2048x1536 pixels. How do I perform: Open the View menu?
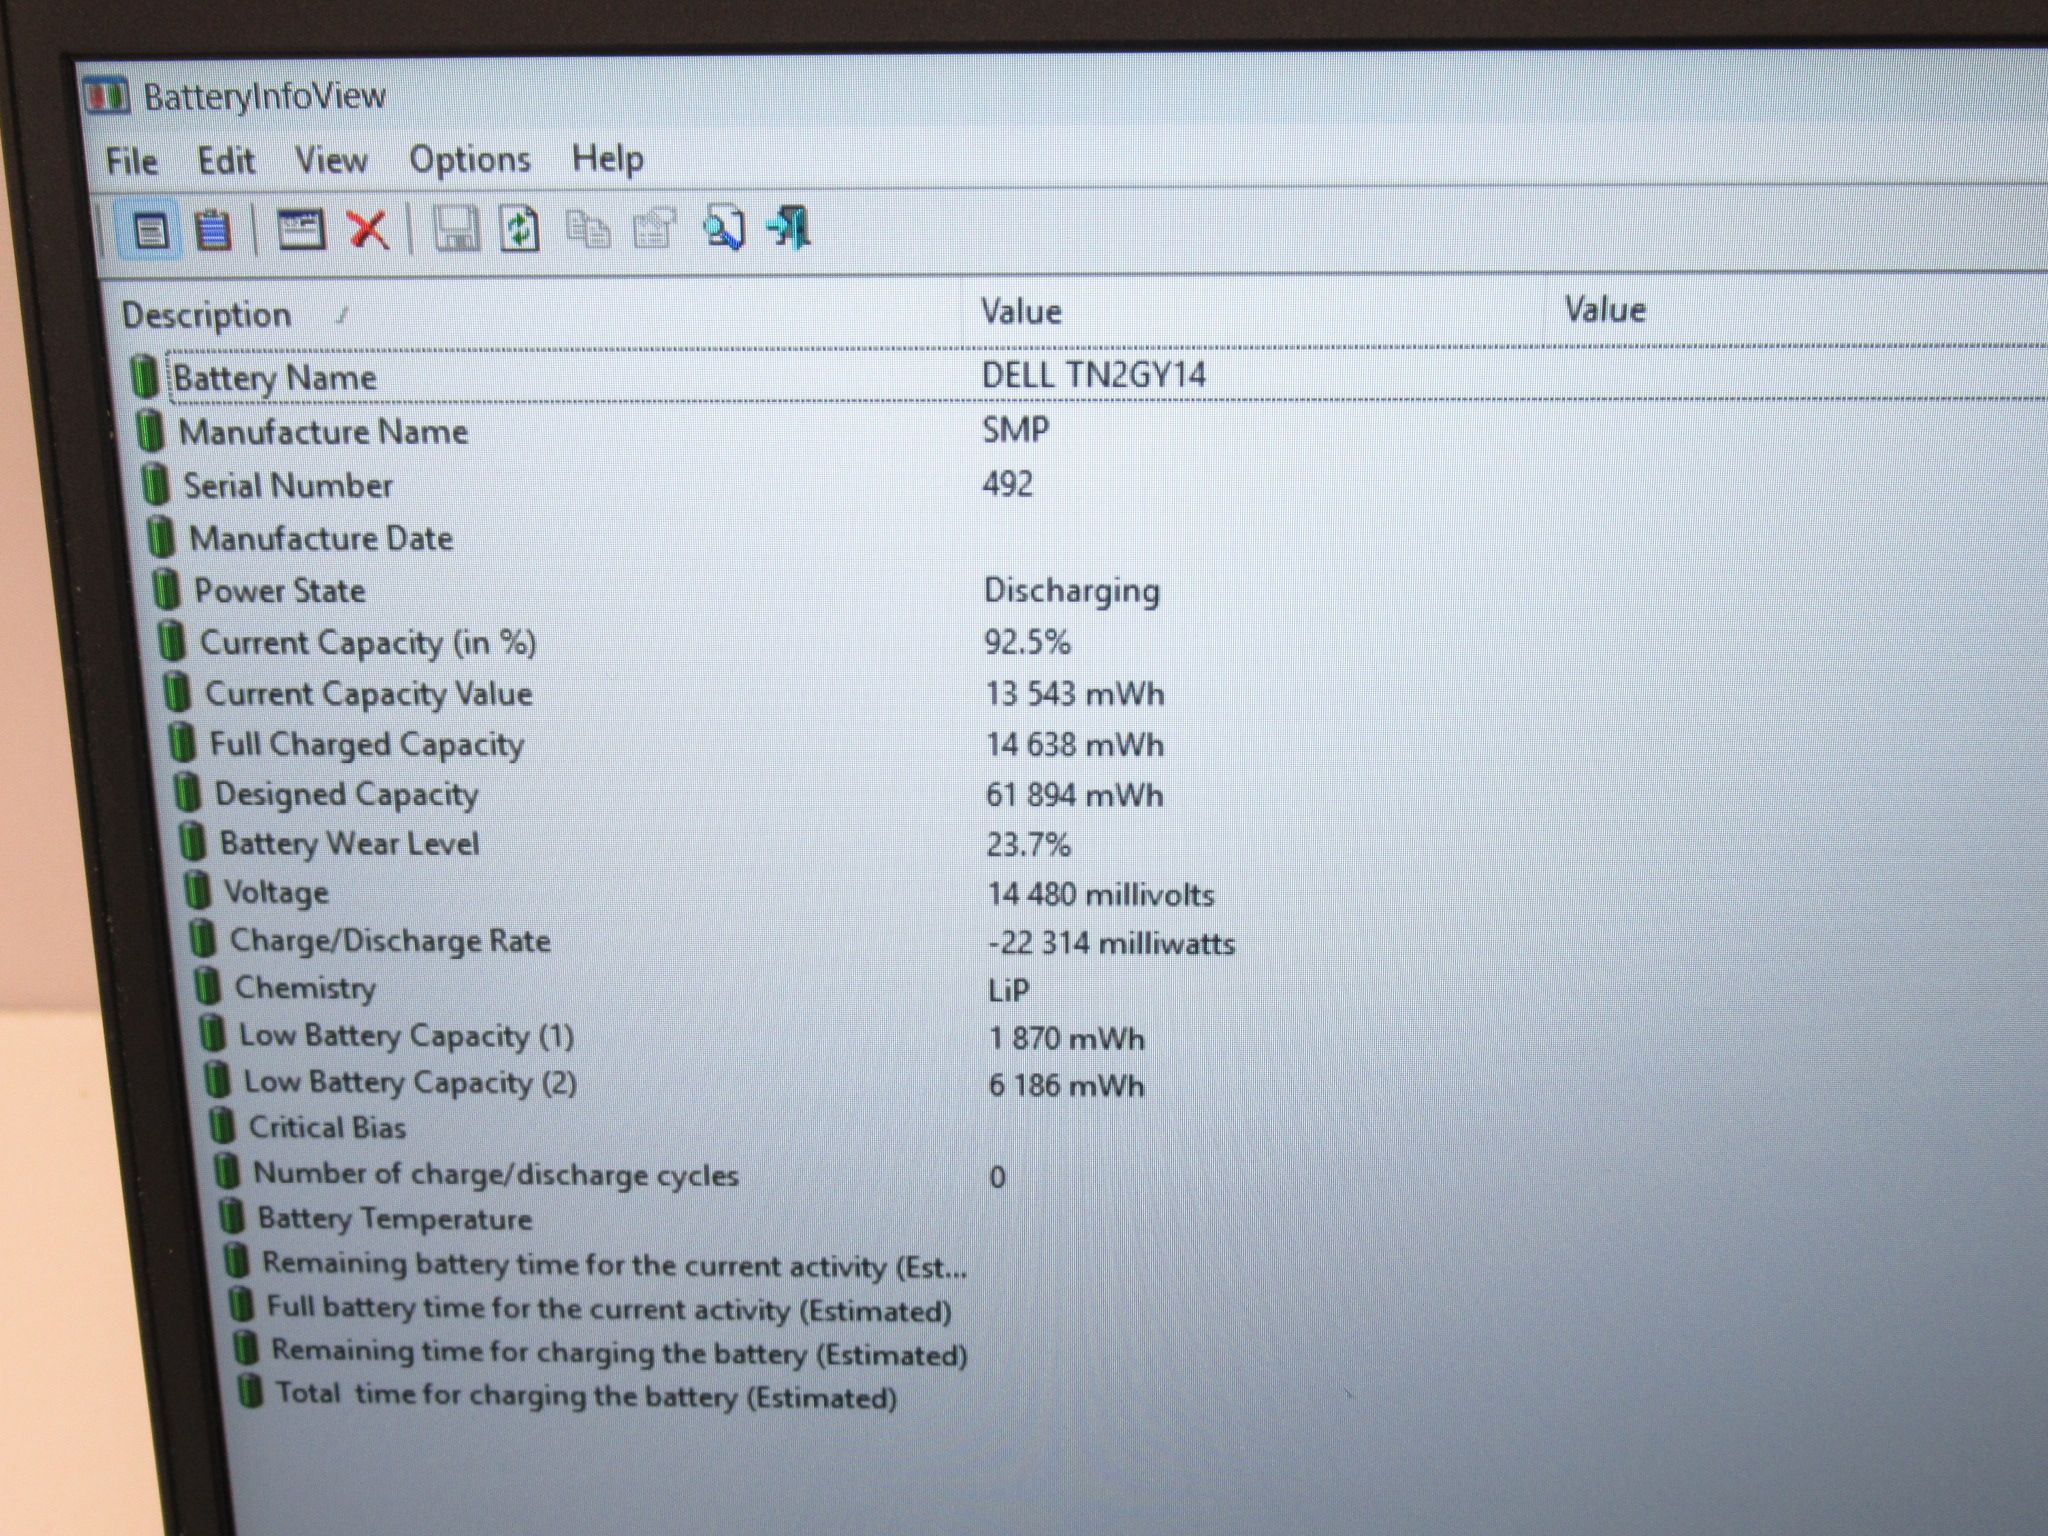click(331, 160)
